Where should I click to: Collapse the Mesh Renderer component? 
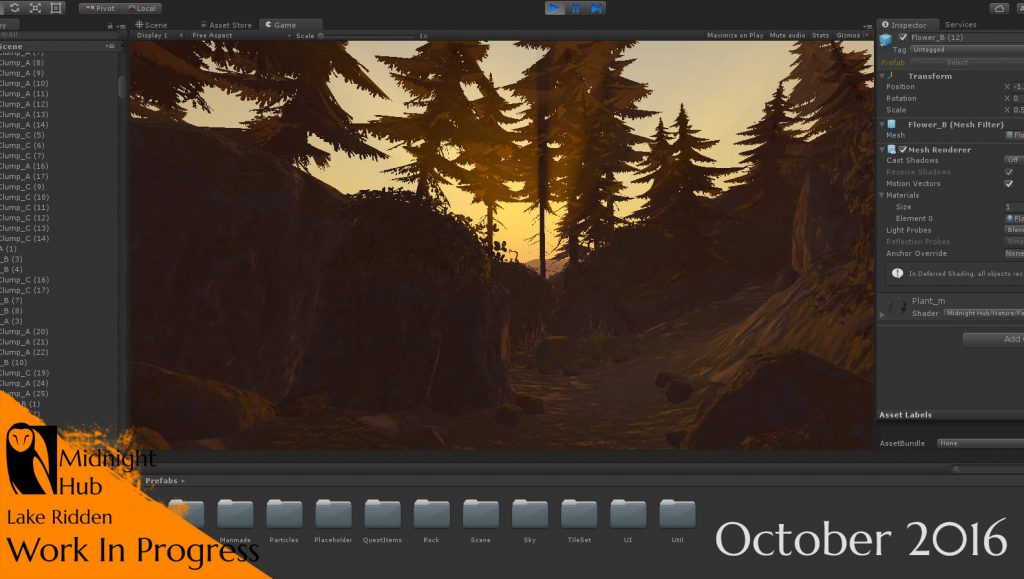[x=882, y=150]
